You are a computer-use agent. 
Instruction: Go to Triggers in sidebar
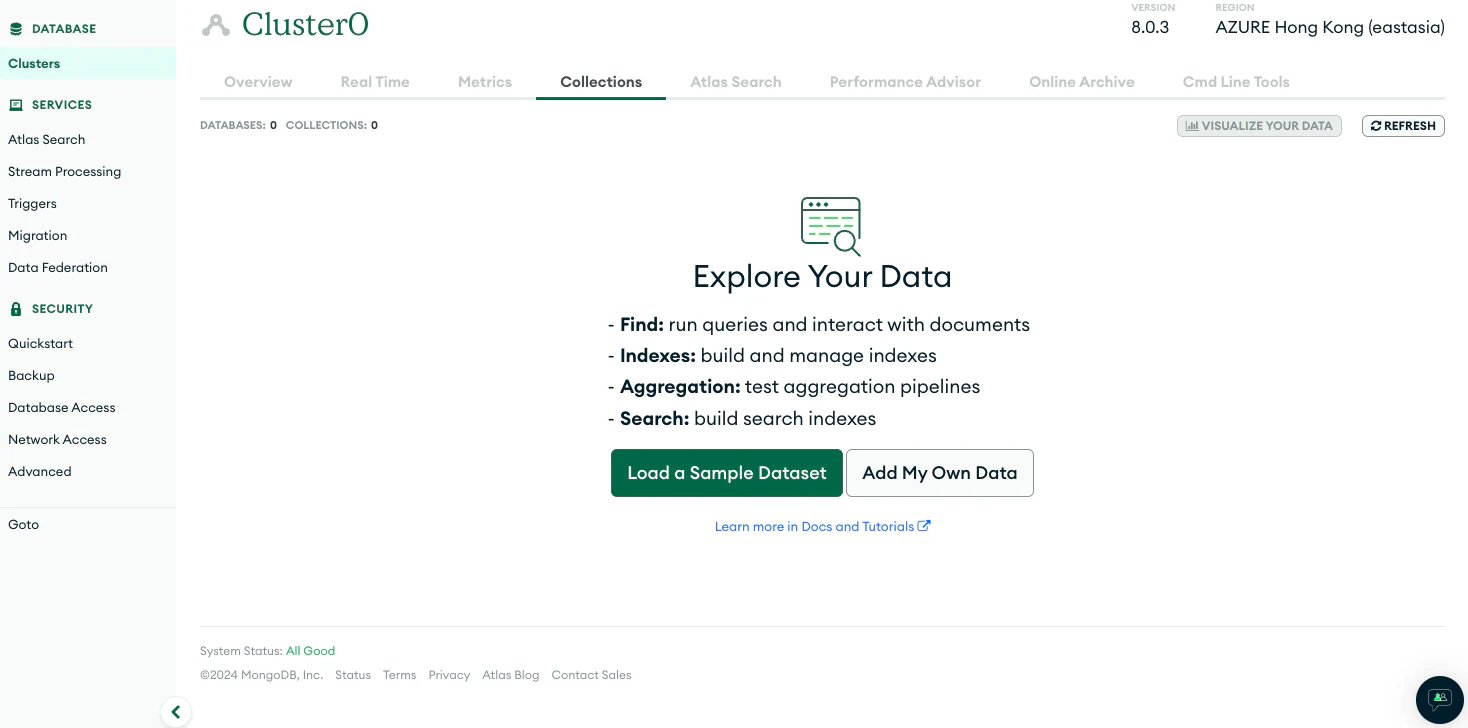pyautogui.click(x=33, y=204)
